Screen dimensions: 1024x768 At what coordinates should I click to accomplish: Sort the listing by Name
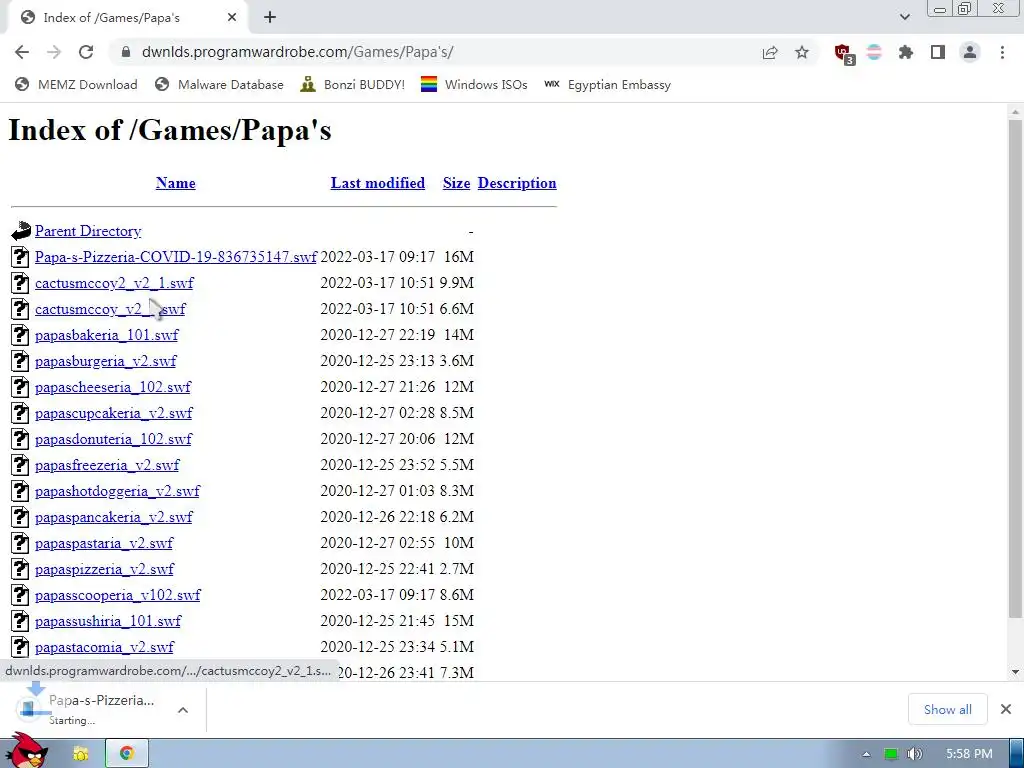click(176, 183)
